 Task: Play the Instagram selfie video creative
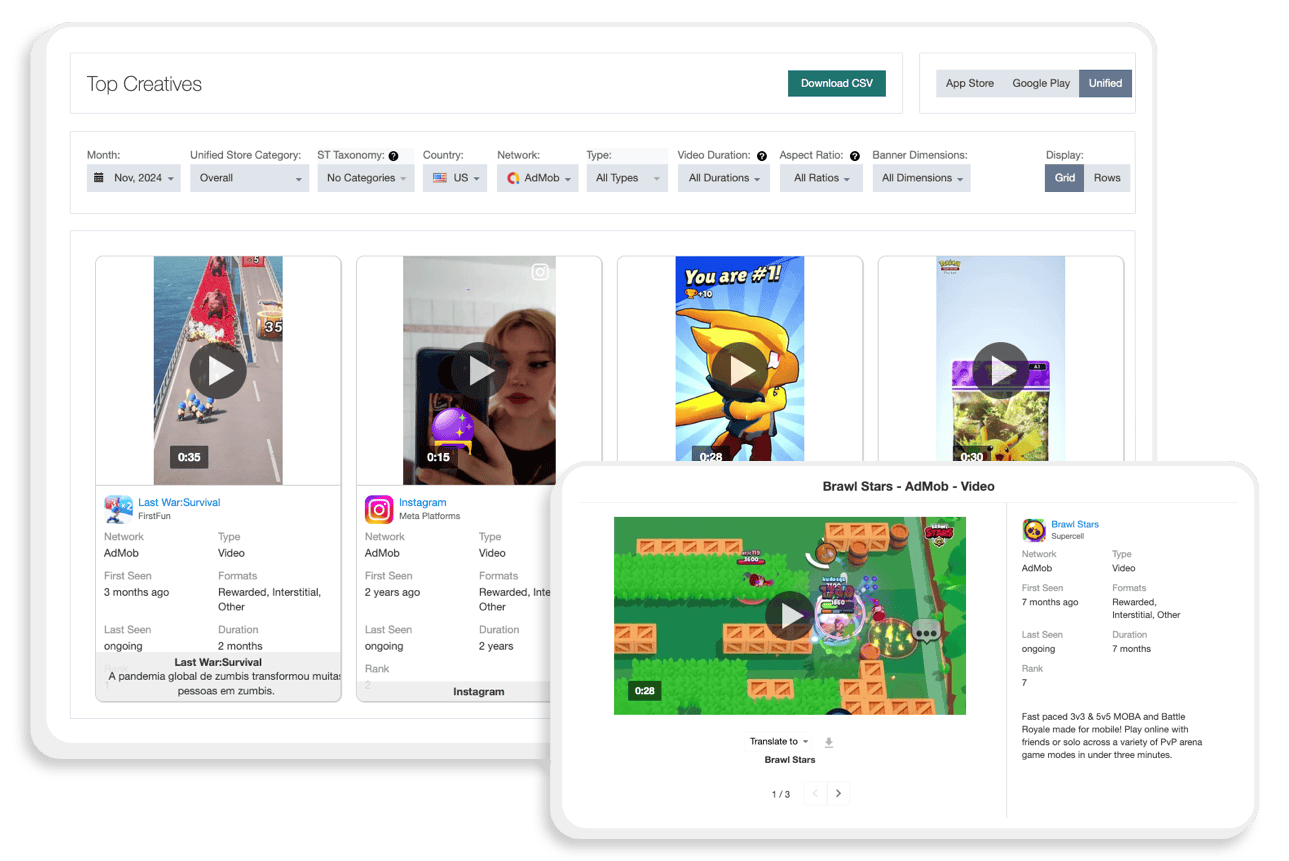479,371
